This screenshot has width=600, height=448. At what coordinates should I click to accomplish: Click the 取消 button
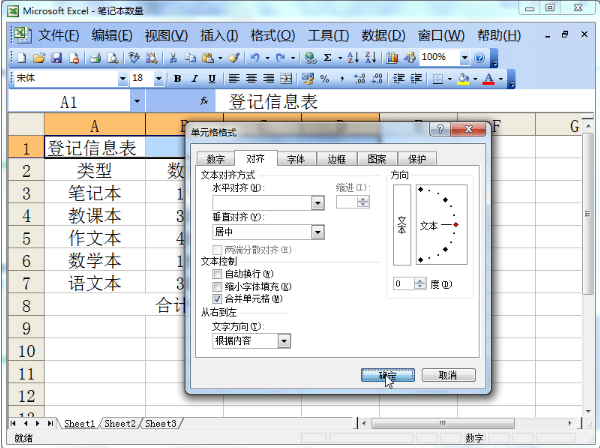[448, 375]
